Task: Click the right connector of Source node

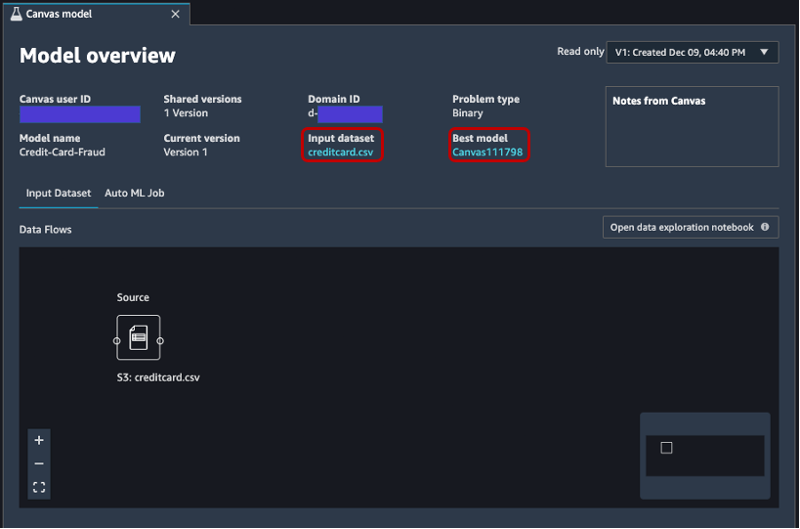Action: pyautogui.click(x=160, y=340)
